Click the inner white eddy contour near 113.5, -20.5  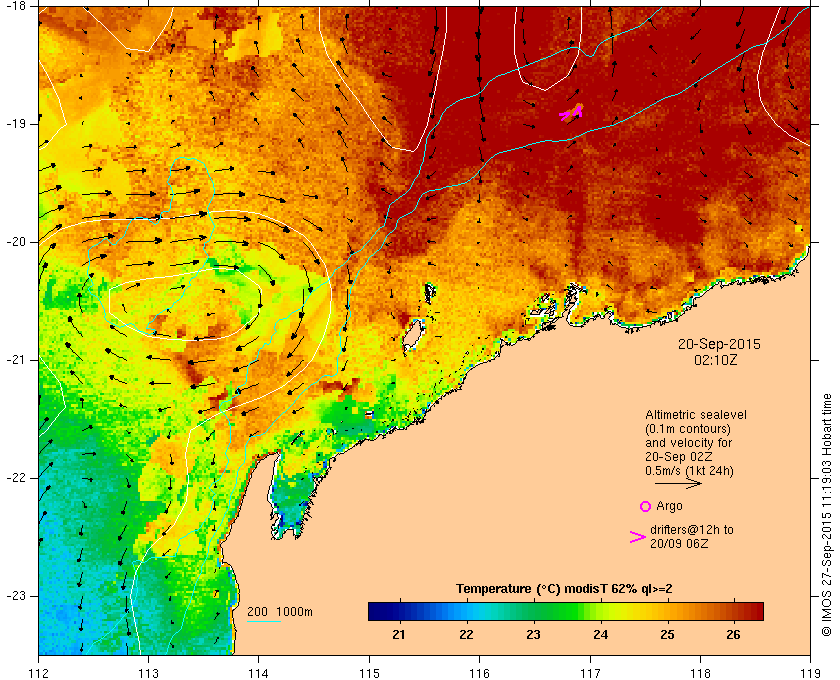(x=185, y=305)
